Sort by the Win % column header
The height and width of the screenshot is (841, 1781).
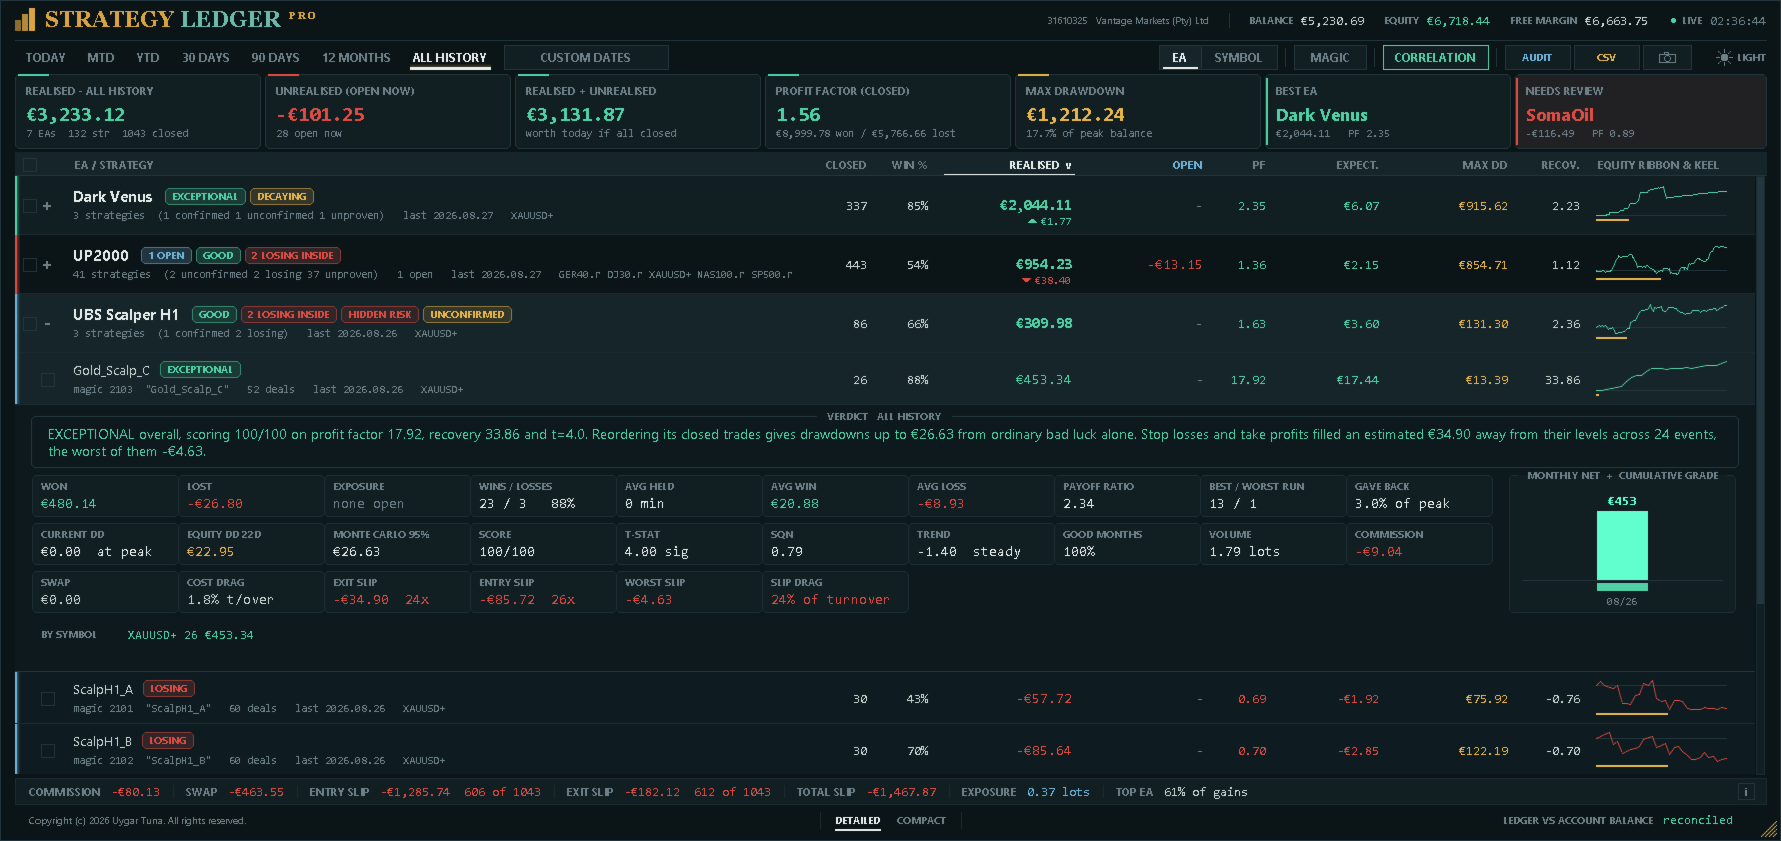coord(909,165)
